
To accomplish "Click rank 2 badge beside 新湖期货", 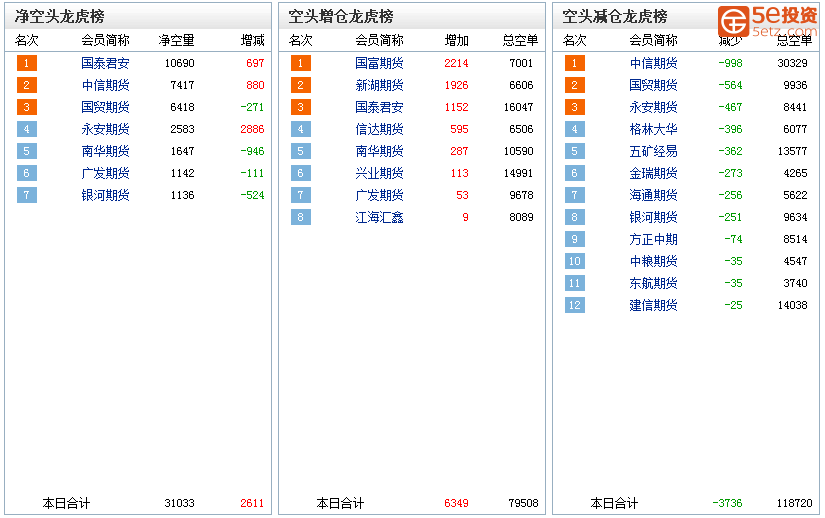I will tap(300, 85).
